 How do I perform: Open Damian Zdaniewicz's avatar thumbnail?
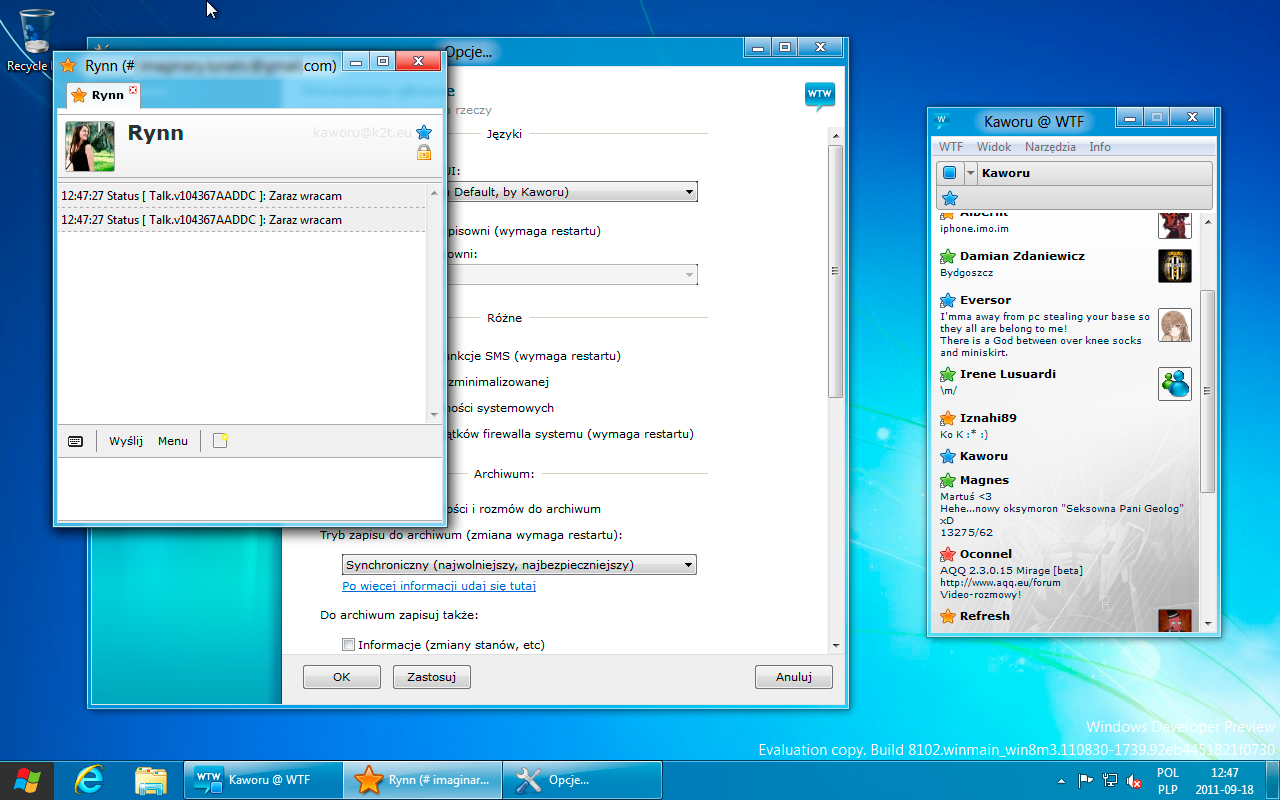(x=1175, y=266)
